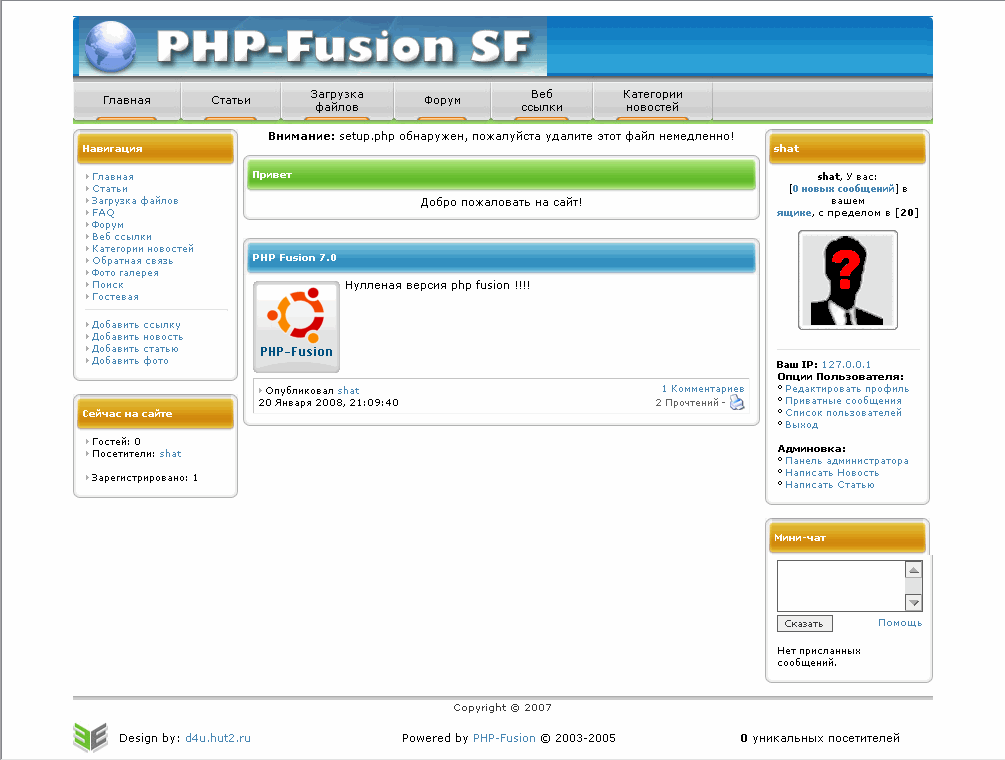
Task: Click the globe logo in the header
Action: click(x=110, y=45)
